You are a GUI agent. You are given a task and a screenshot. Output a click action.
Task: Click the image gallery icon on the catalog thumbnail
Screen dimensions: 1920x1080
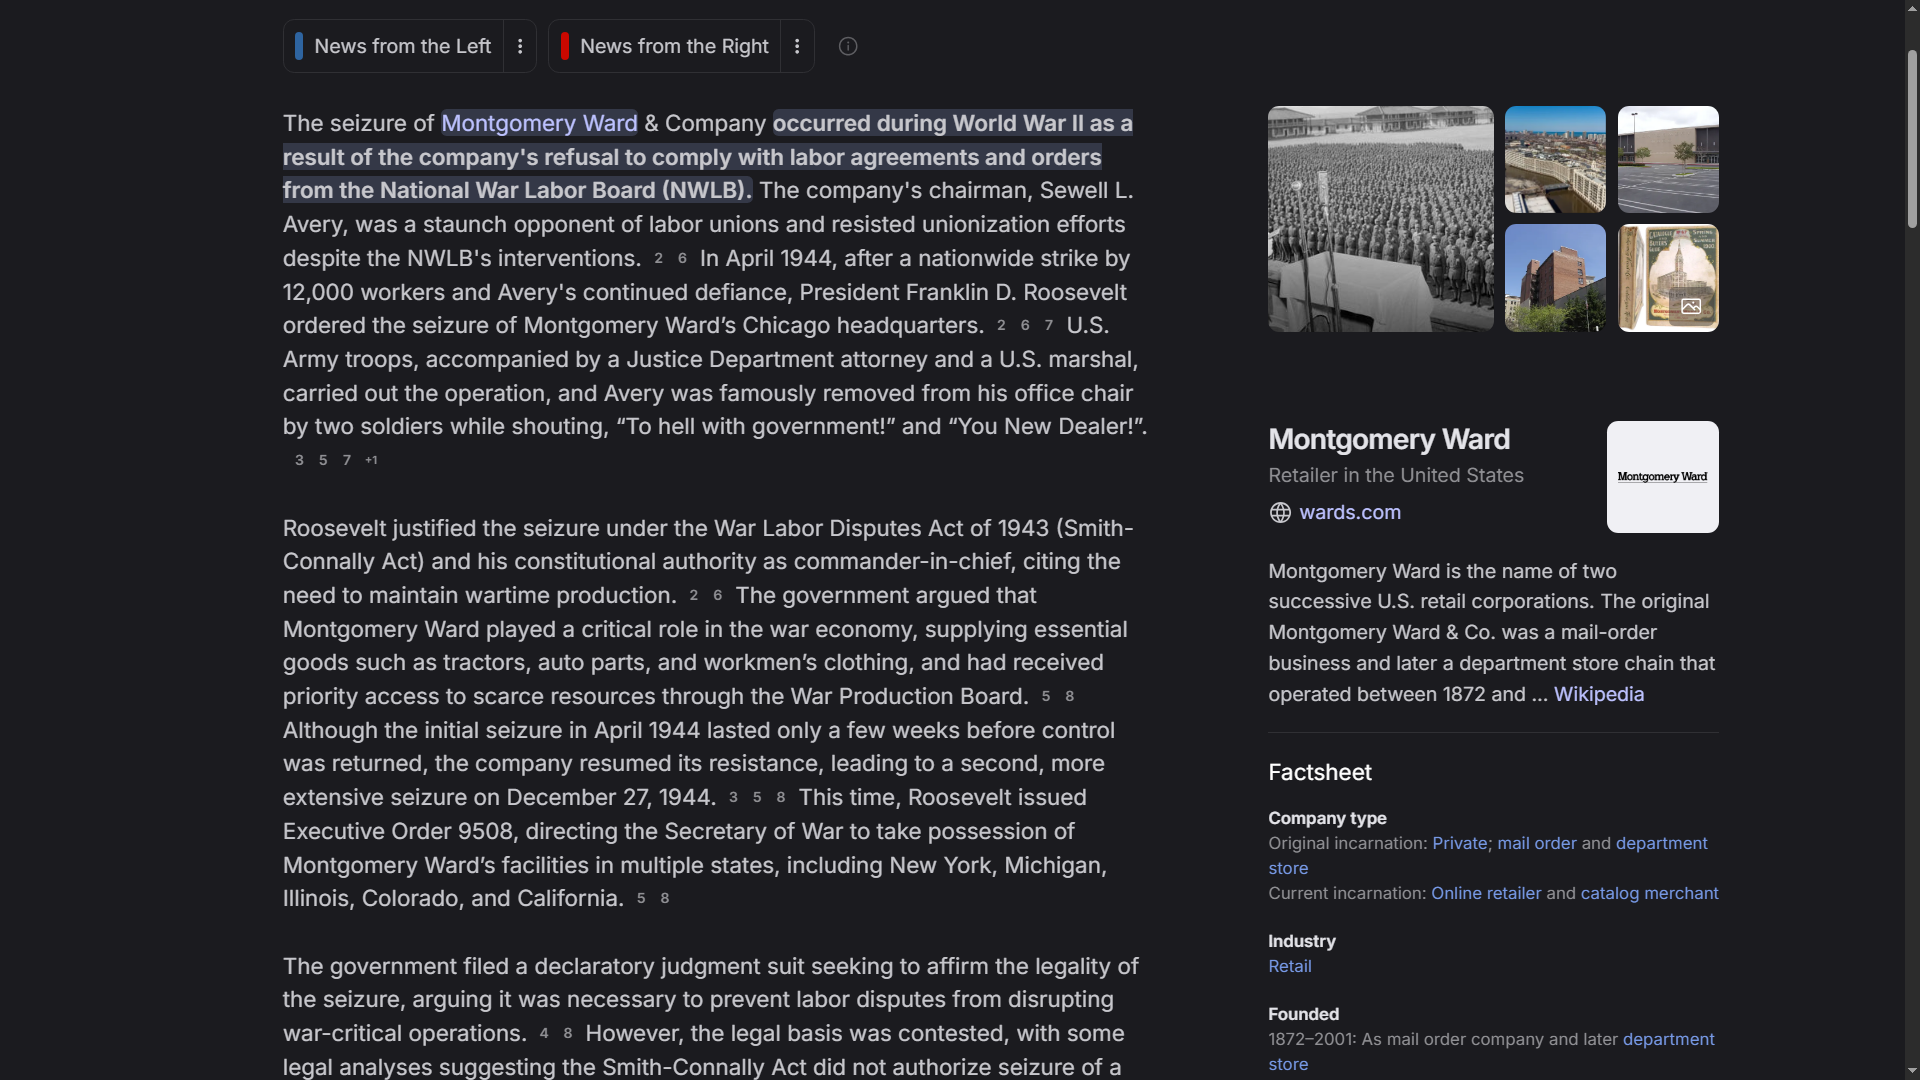tap(1691, 306)
